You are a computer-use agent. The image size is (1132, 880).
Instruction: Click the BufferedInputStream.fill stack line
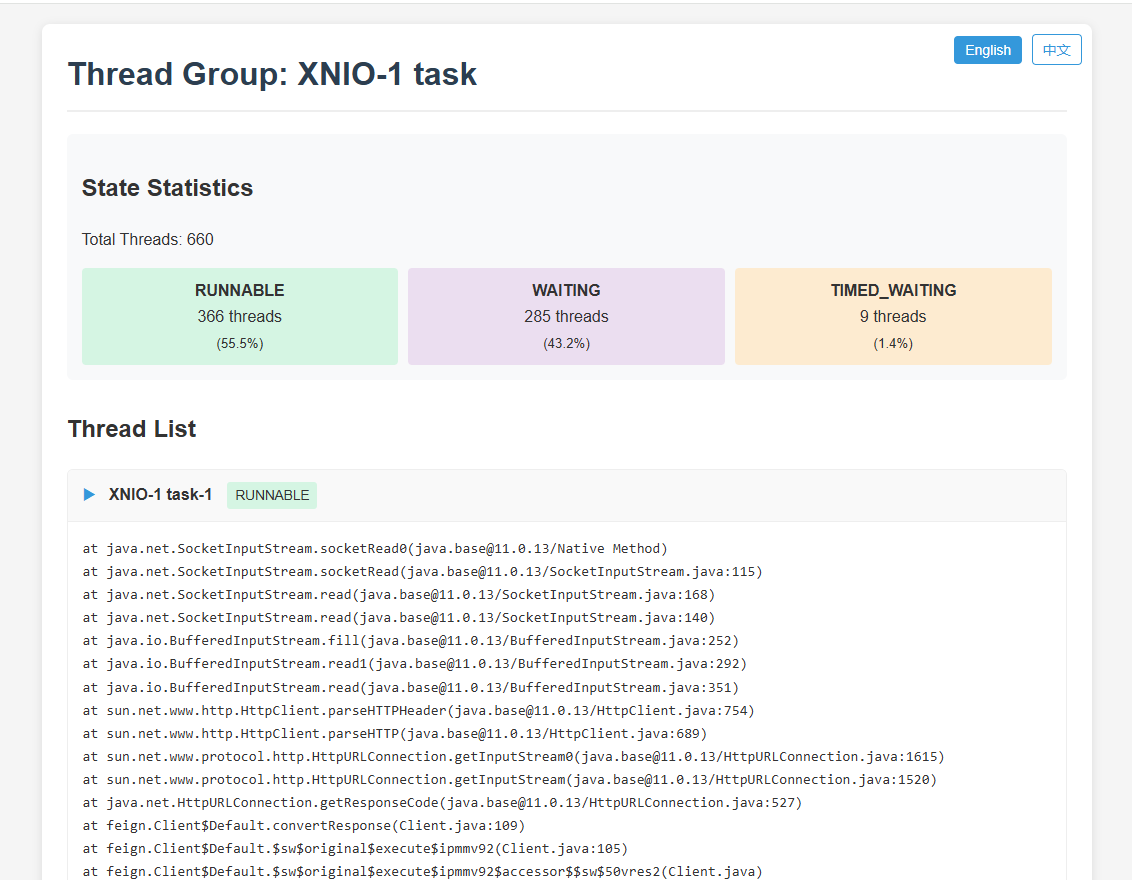pos(411,641)
